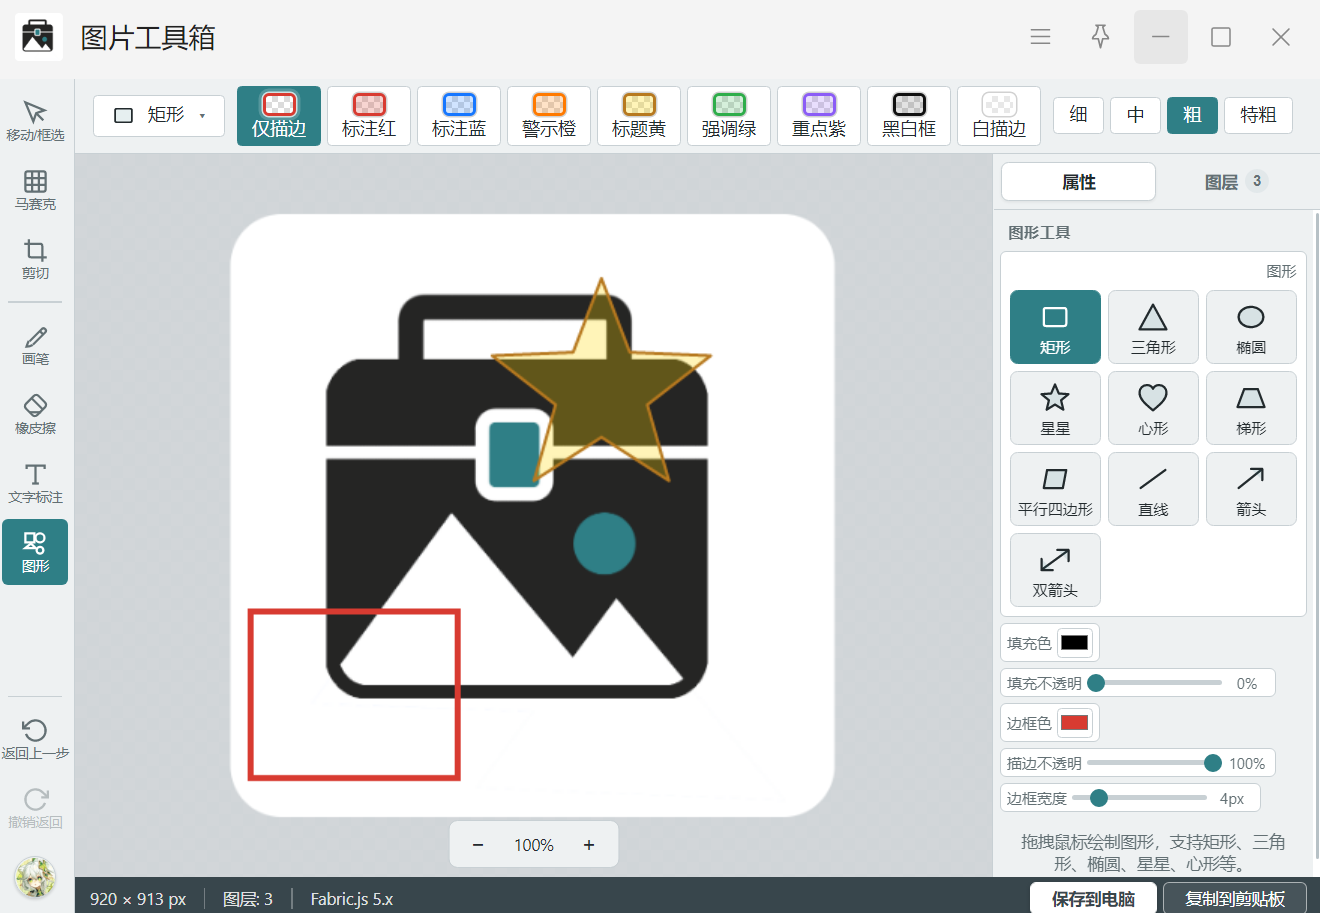Choose the 矩形 rectangle shape tile
1320x913 pixels.
tap(1055, 327)
